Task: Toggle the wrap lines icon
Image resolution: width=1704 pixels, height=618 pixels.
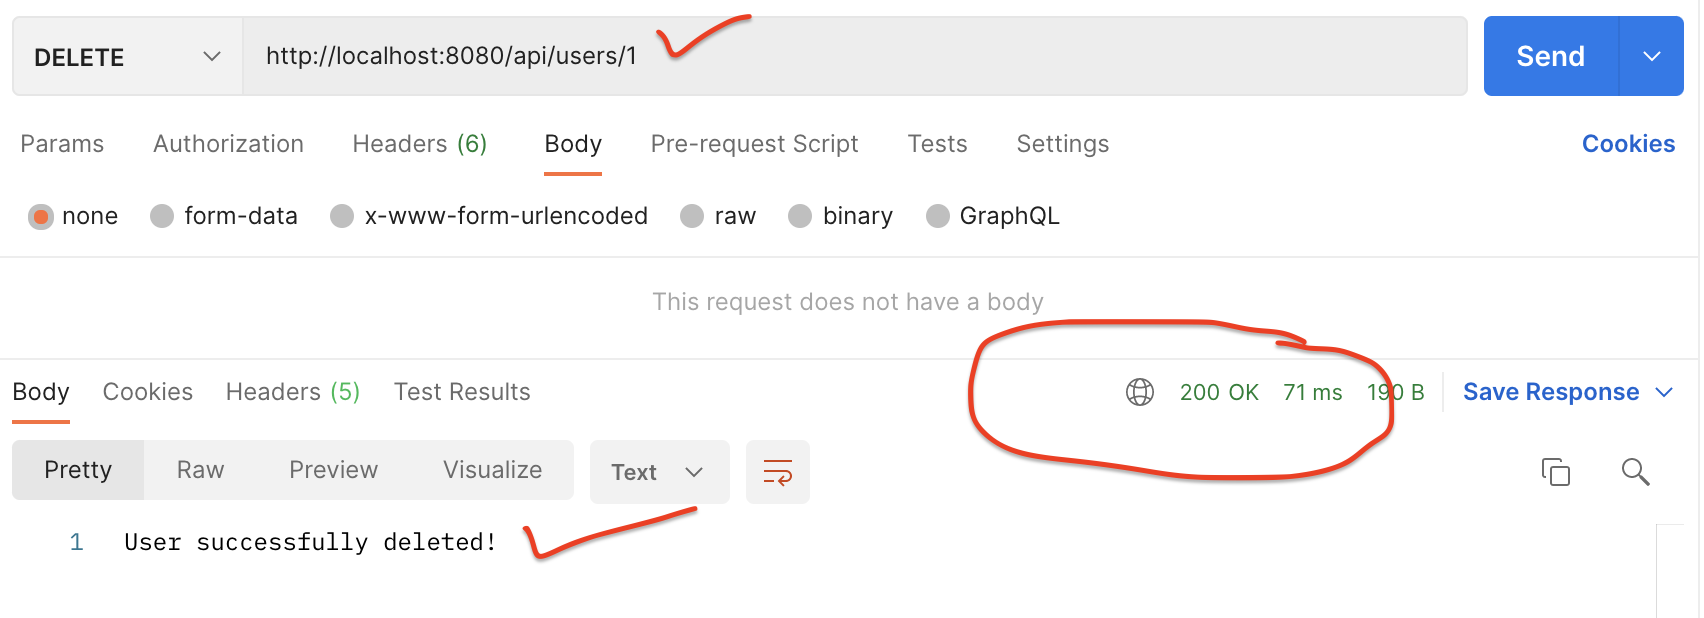Action: [x=777, y=472]
